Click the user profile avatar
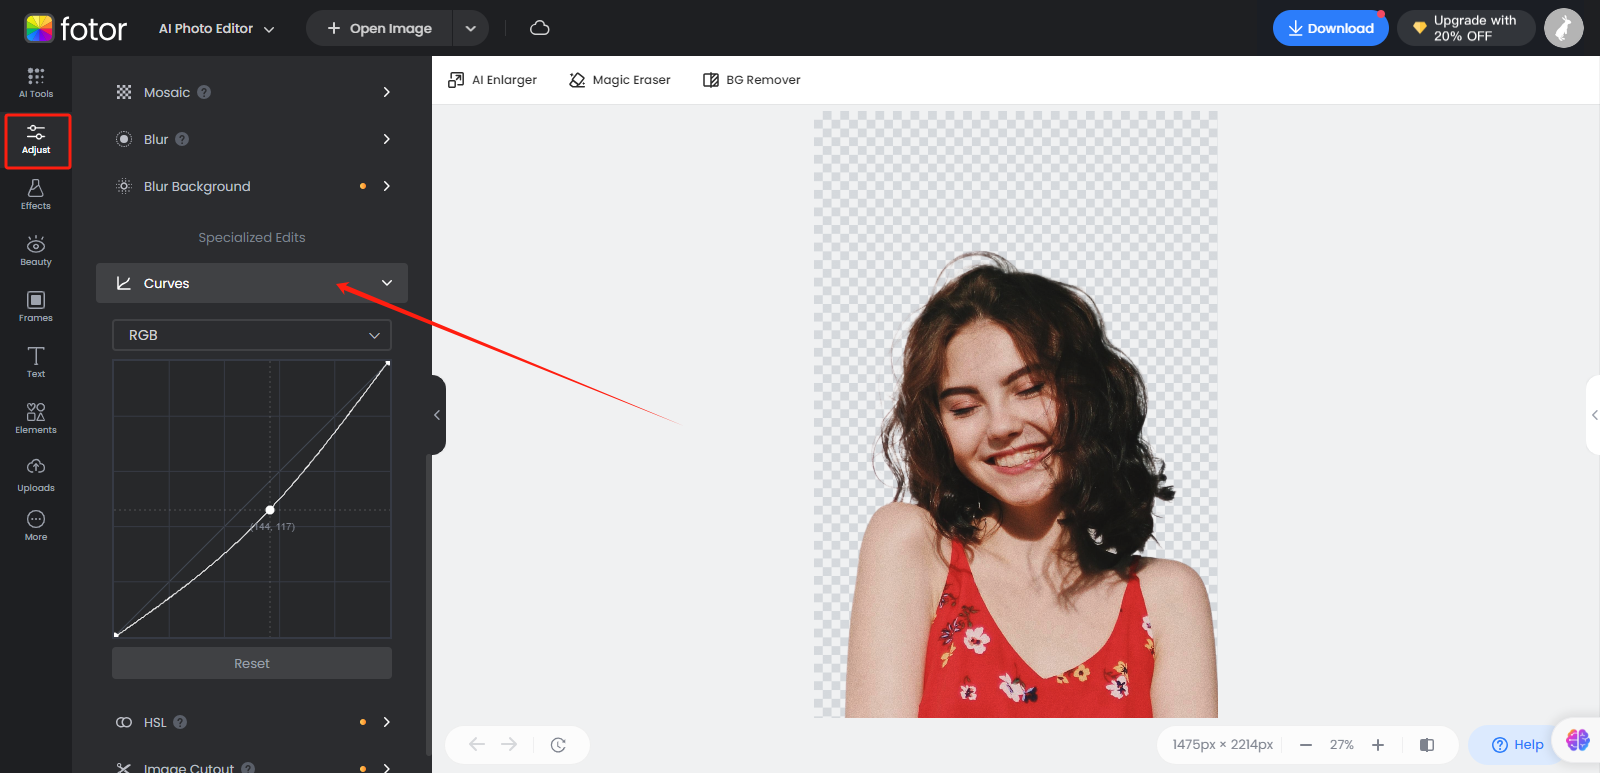The image size is (1600, 773). click(1564, 28)
